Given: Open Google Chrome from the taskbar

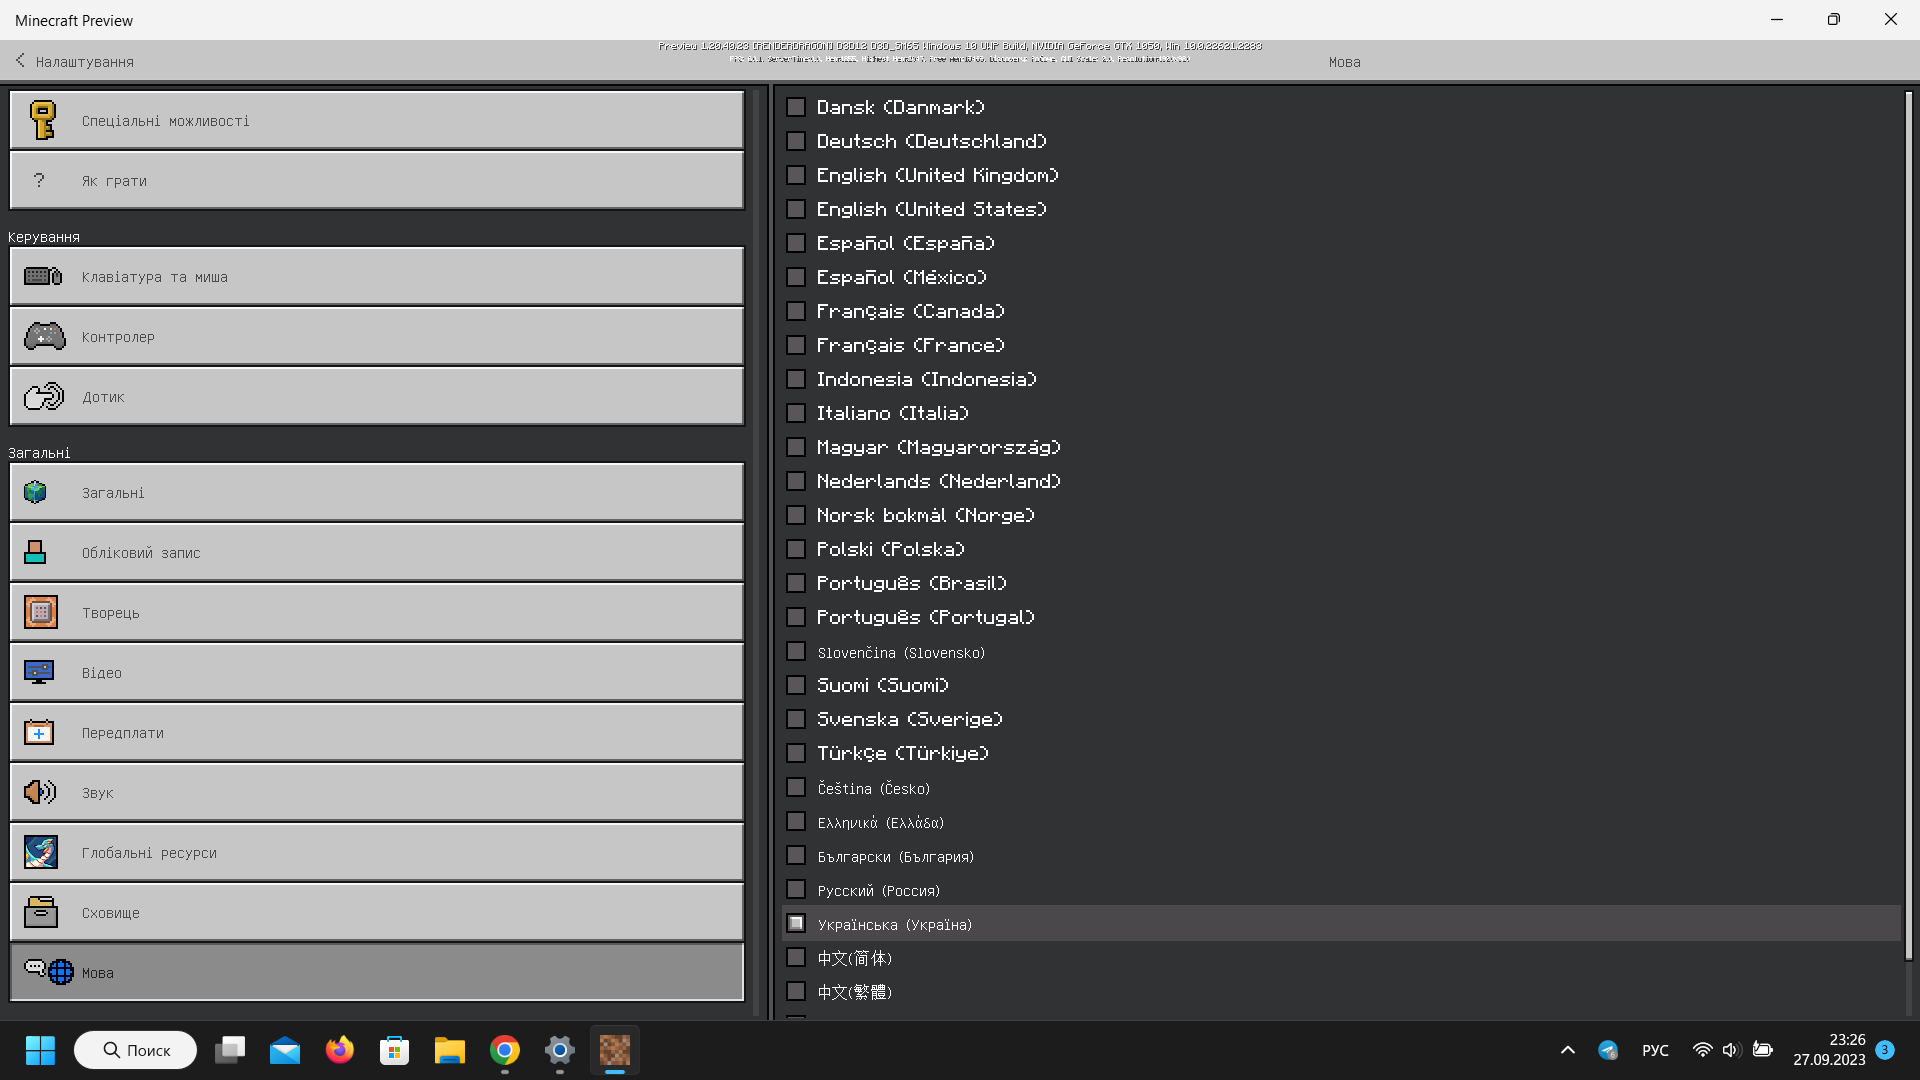Looking at the screenshot, I should [505, 1050].
